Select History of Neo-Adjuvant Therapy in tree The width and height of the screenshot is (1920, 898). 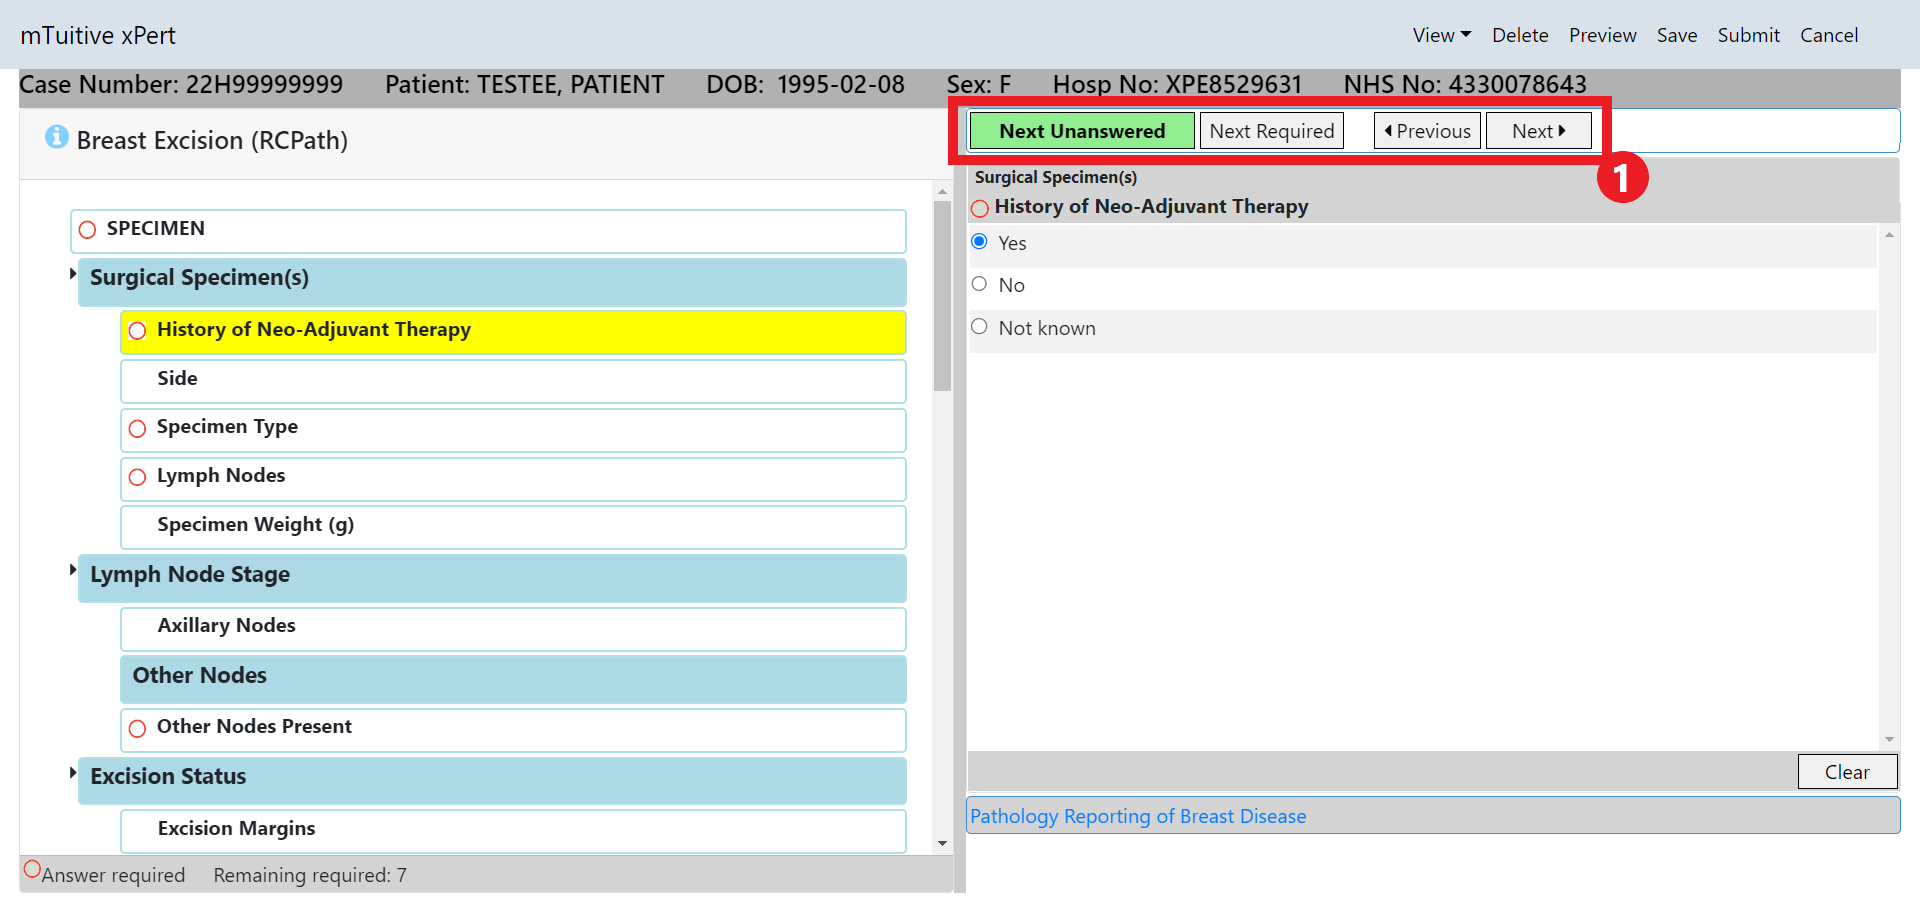coord(513,332)
